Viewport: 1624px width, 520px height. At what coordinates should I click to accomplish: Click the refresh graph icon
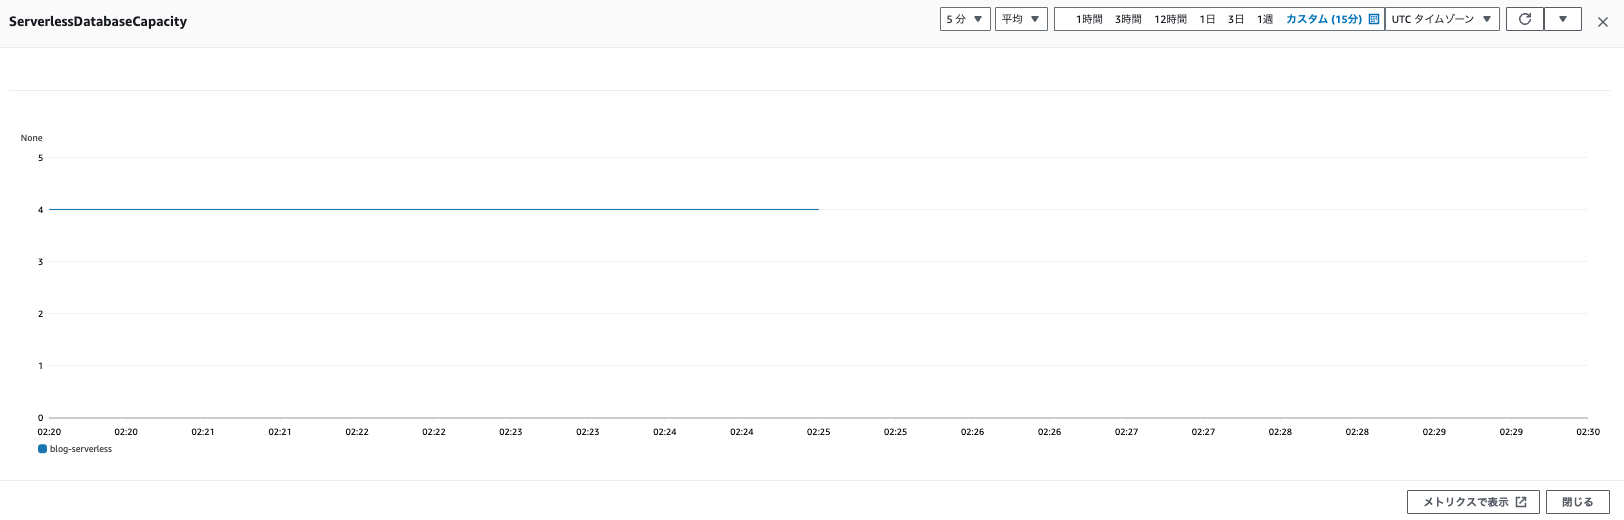point(1524,19)
